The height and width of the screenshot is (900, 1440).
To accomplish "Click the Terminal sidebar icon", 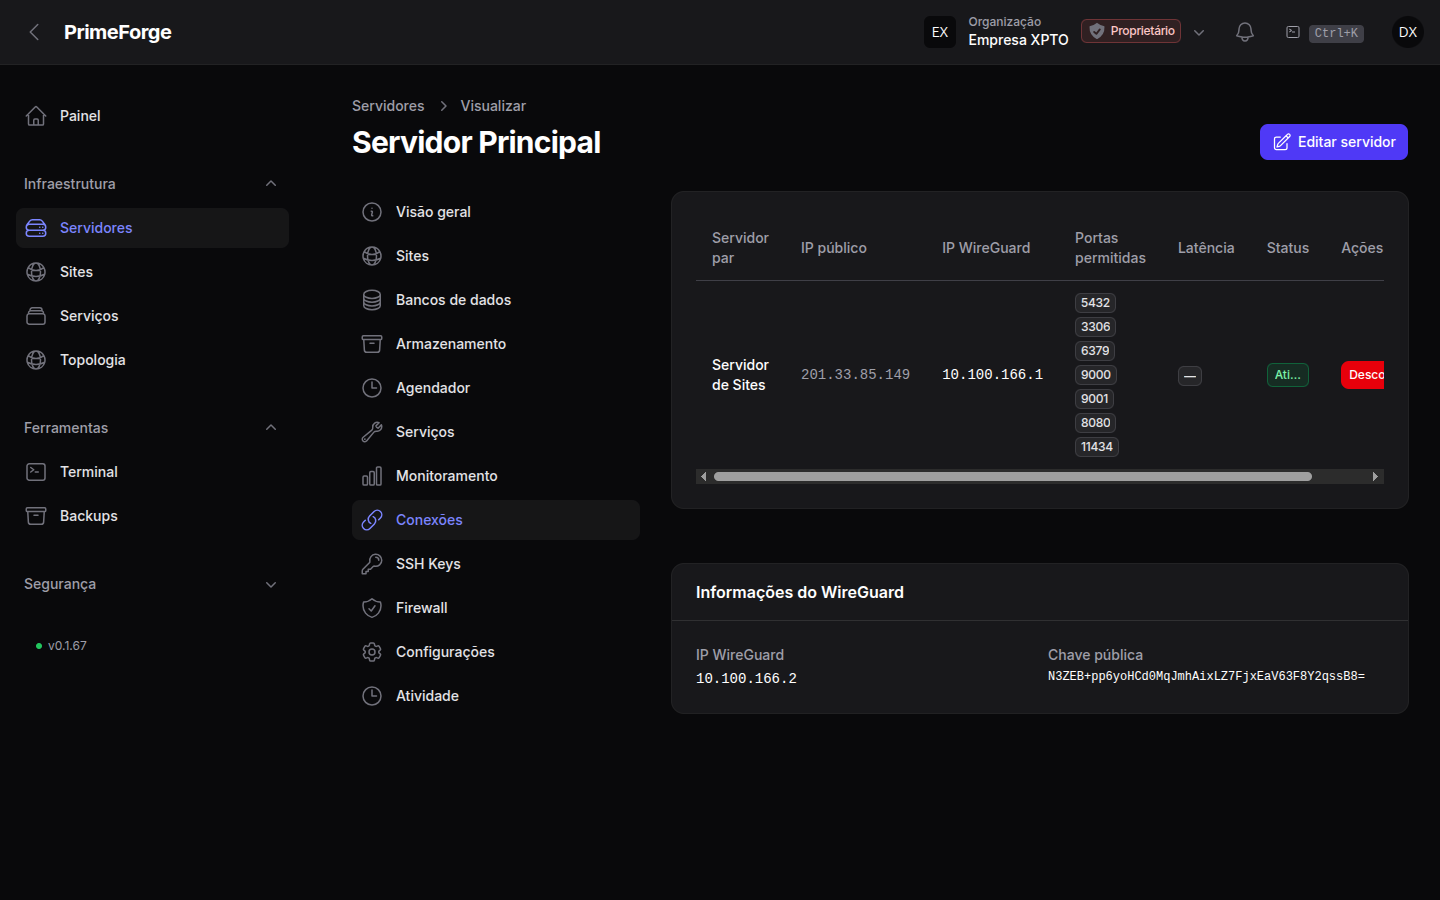I will [36, 472].
